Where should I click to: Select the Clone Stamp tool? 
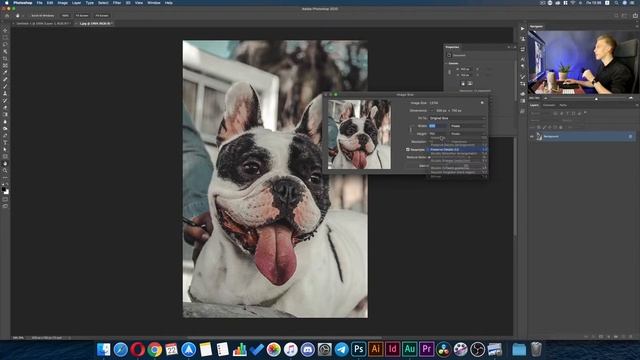coord(5,93)
